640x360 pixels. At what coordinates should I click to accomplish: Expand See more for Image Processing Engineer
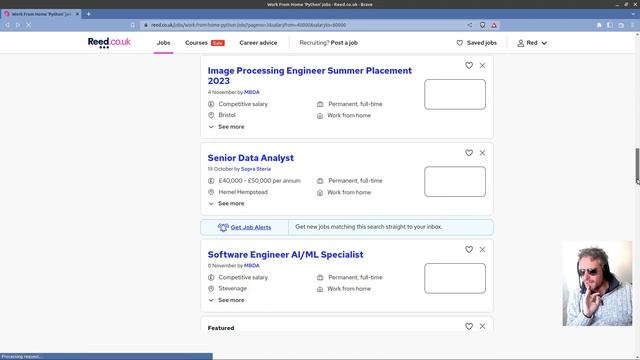click(226, 127)
